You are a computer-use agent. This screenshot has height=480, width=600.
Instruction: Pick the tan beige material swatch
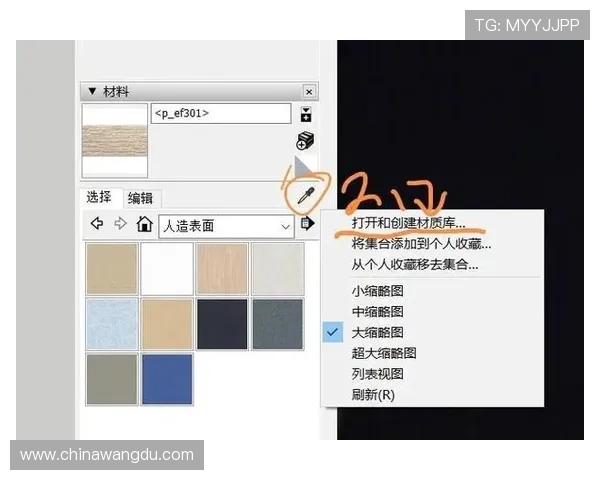[x=112, y=269]
